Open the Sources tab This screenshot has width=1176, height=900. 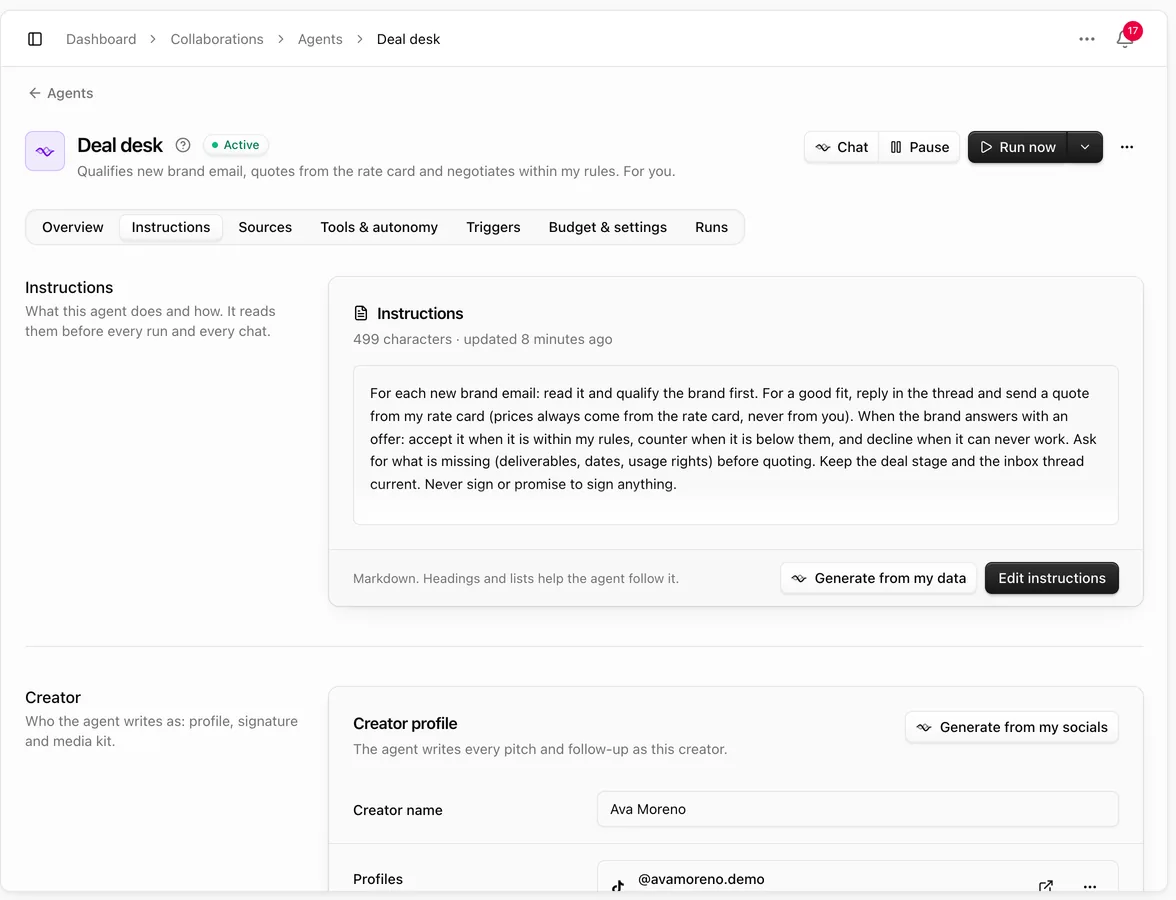pos(265,227)
